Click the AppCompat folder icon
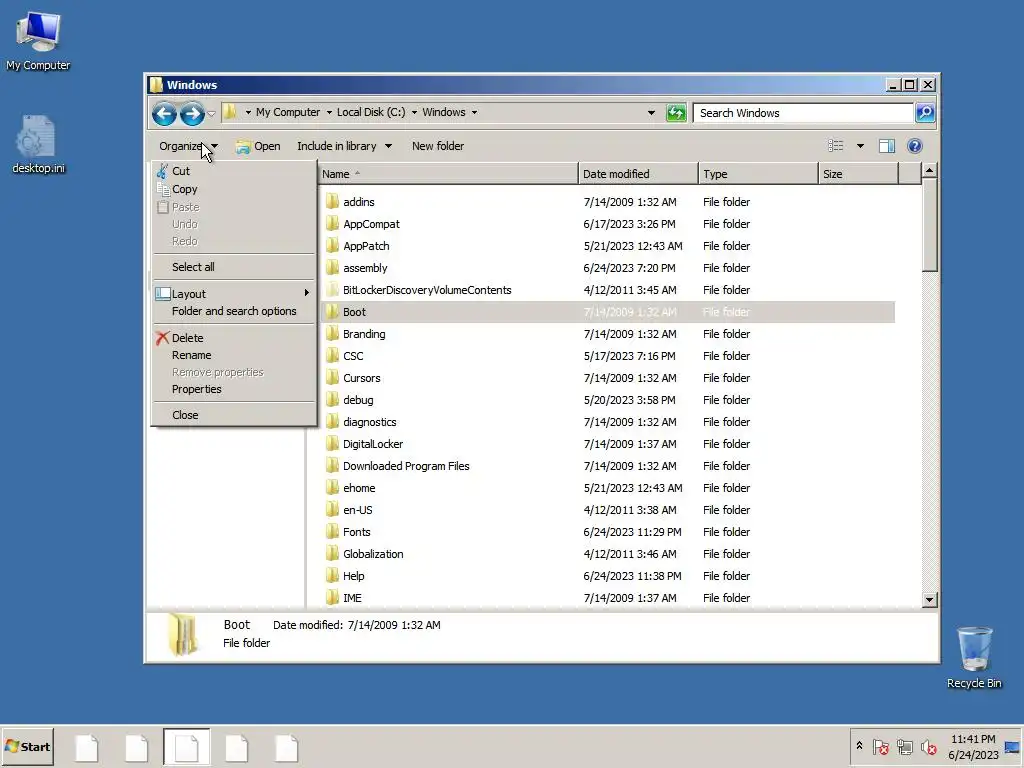This screenshot has width=1024, height=768. (x=332, y=223)
